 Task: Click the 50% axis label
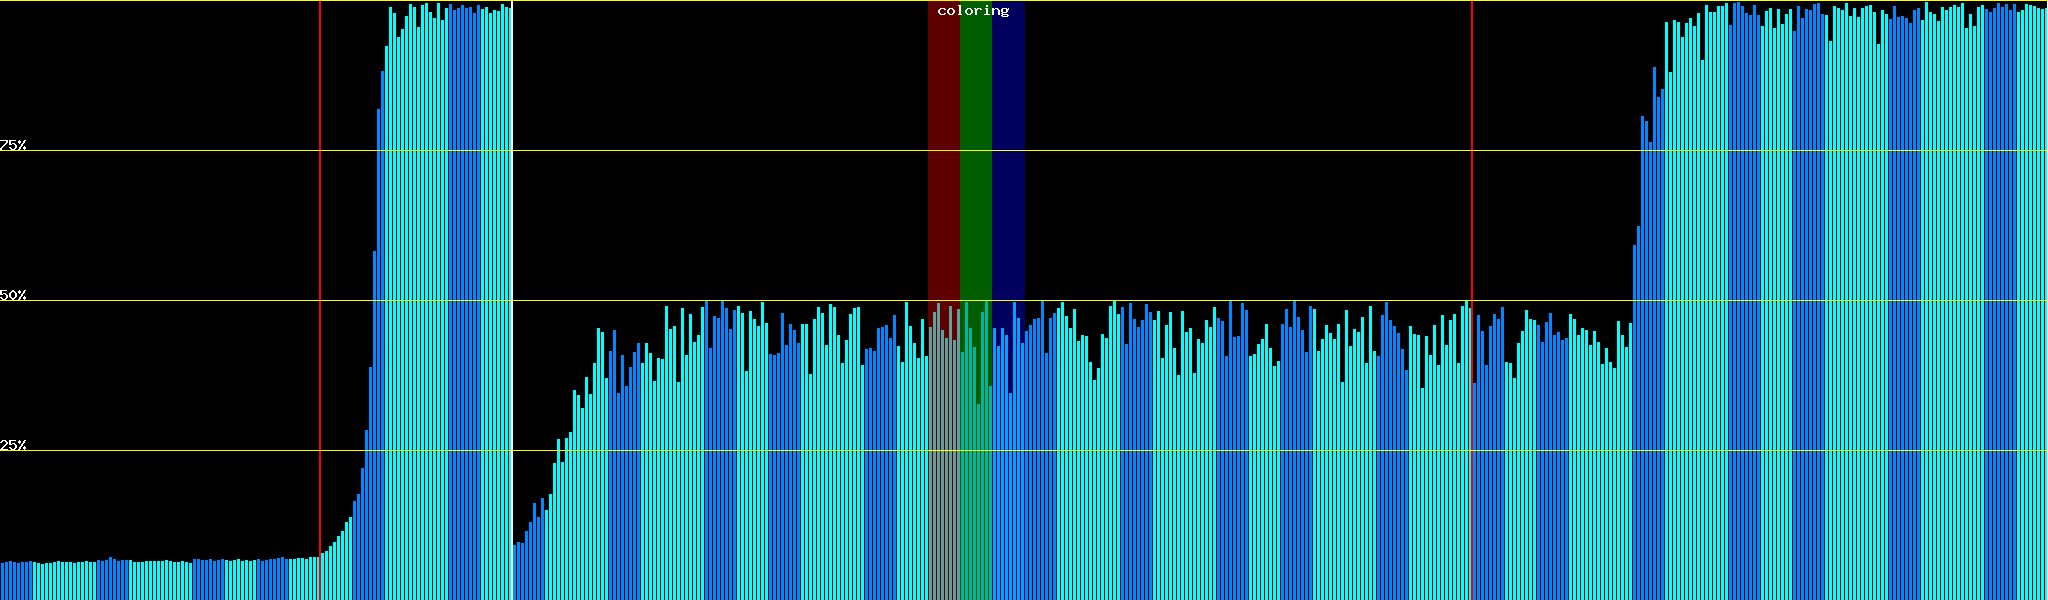click(13, 295)
